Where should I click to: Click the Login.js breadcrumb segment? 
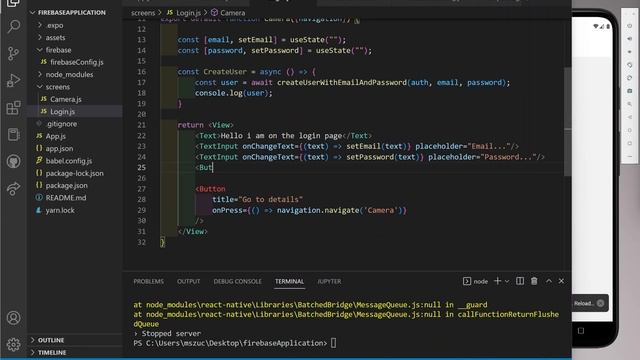(x=184, y=13)
